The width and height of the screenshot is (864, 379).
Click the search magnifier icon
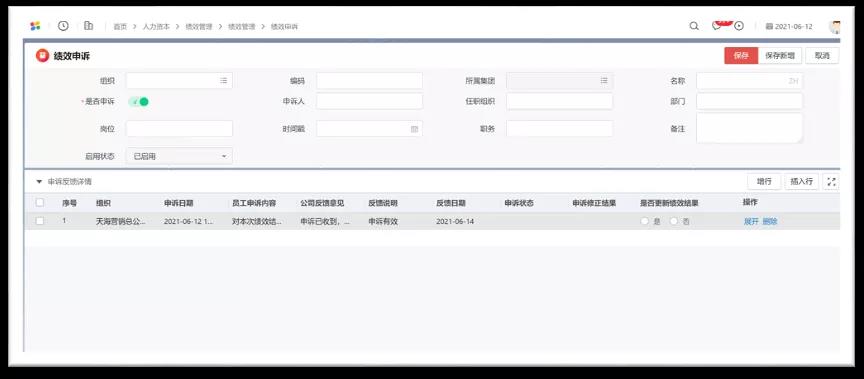pos(694,26)
